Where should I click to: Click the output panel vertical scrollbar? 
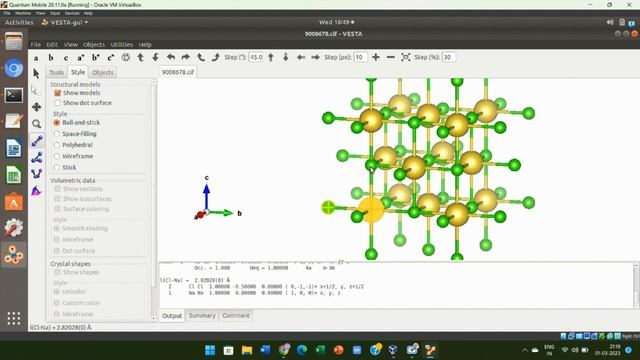(636, 286)
